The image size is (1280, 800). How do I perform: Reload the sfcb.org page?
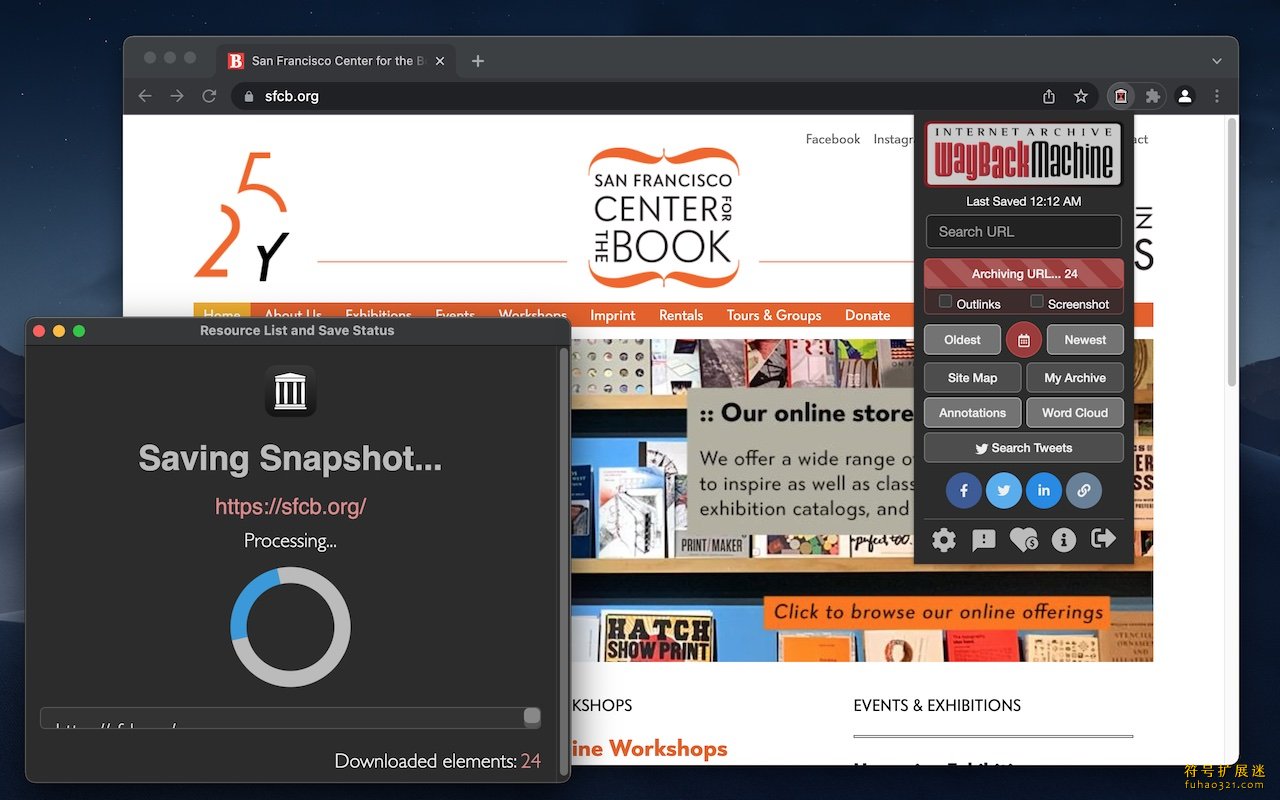209,96
